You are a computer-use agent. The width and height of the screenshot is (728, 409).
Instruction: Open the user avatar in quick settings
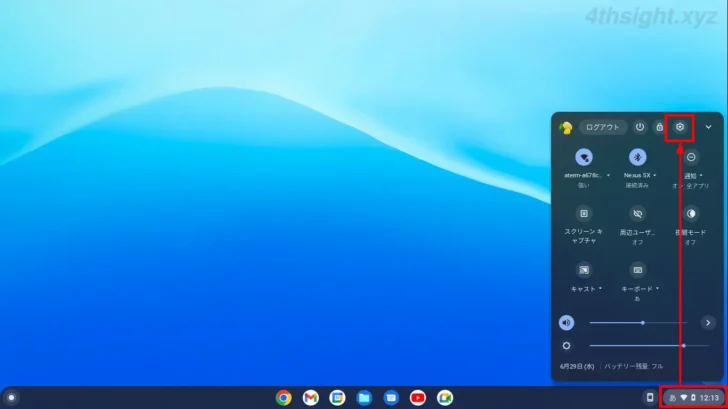[x=566, y=127]
